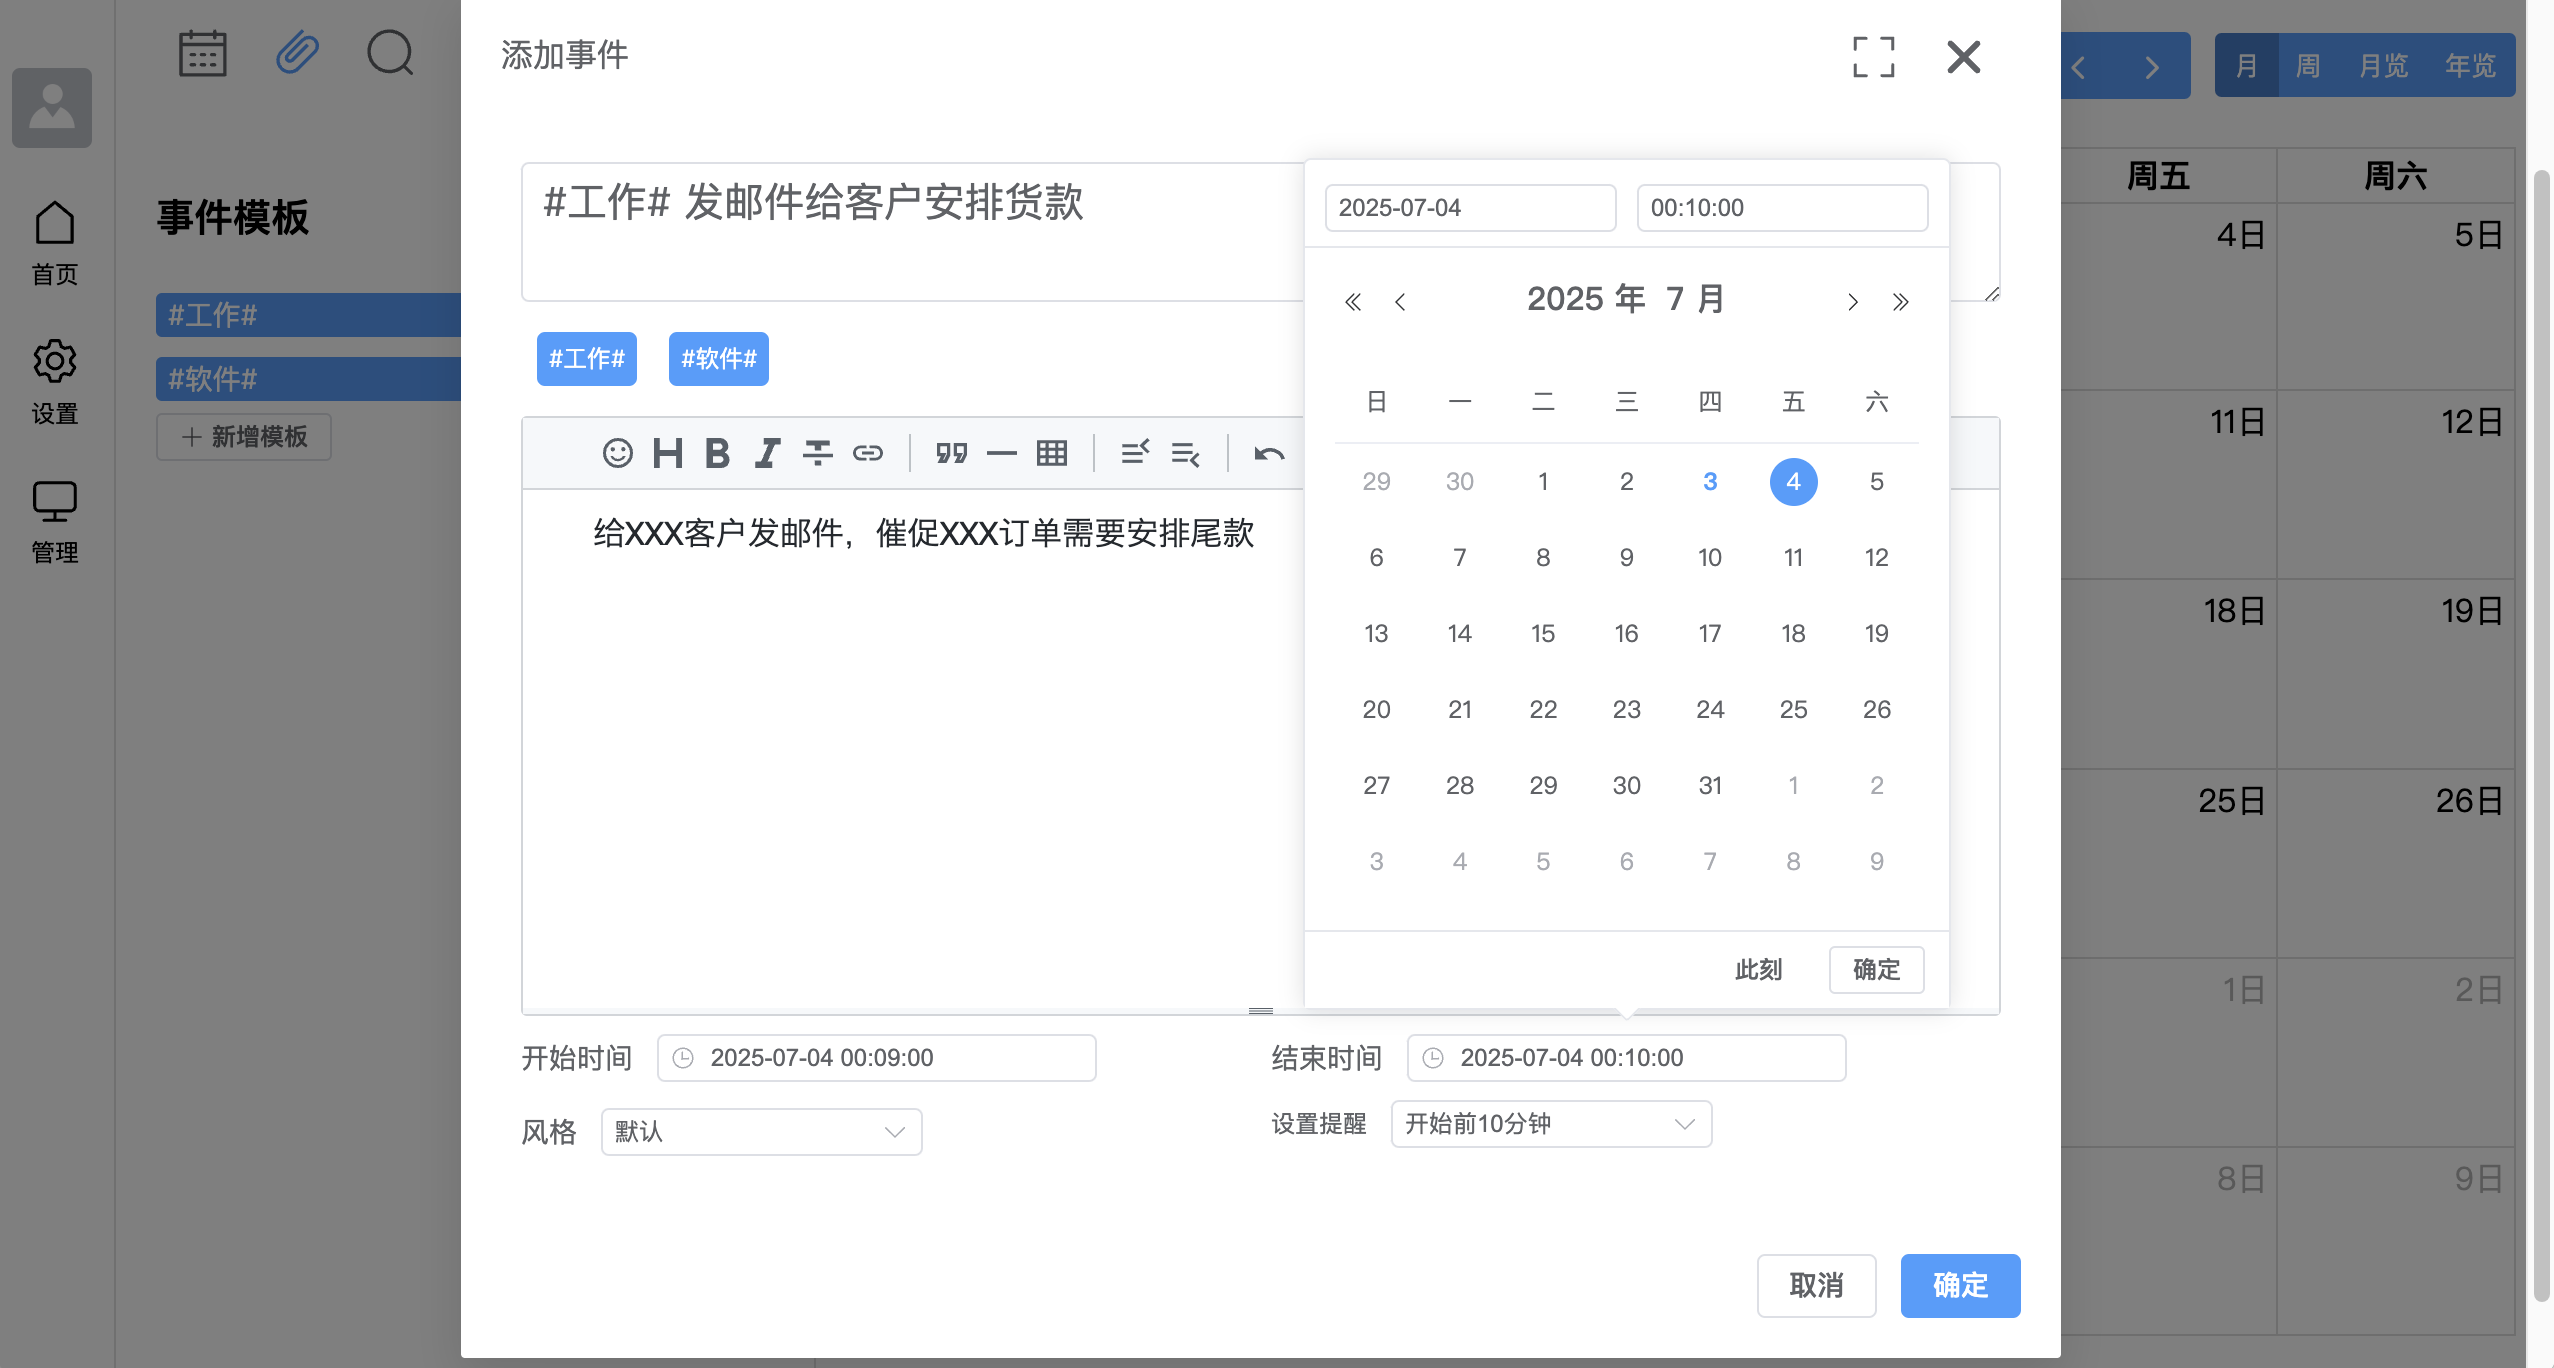This screenshot has height=1368, width=2554.
Task: Open 管理 management in sidebar
Action: (54, 521)
